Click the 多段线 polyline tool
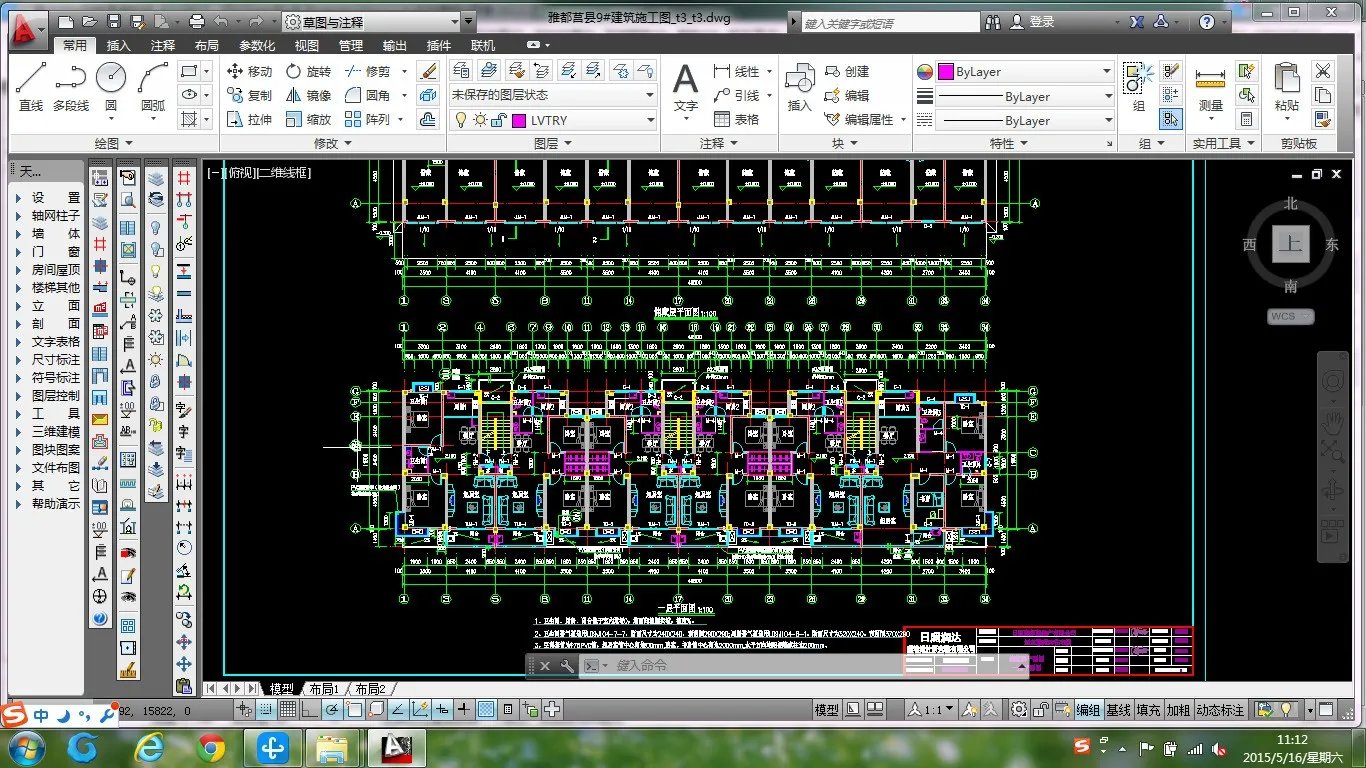The image size is (1366, 768). coord(70,85)
